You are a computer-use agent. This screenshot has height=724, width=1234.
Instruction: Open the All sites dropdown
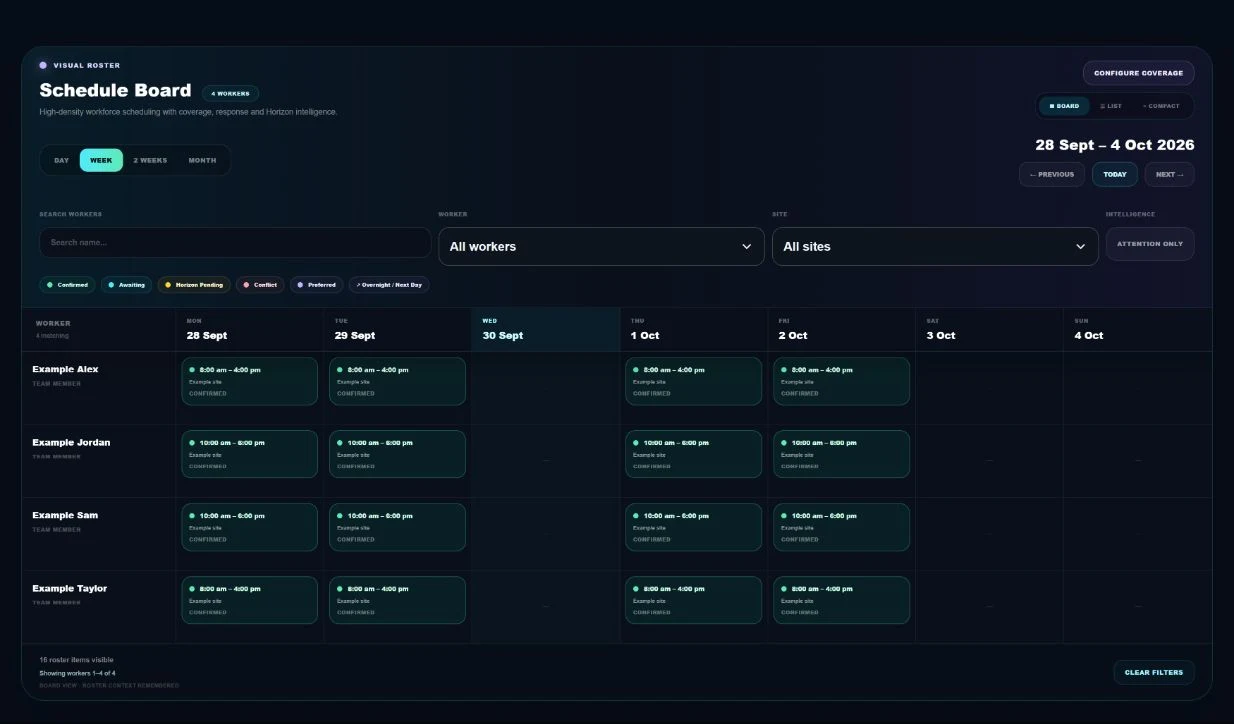pos(935,246)
